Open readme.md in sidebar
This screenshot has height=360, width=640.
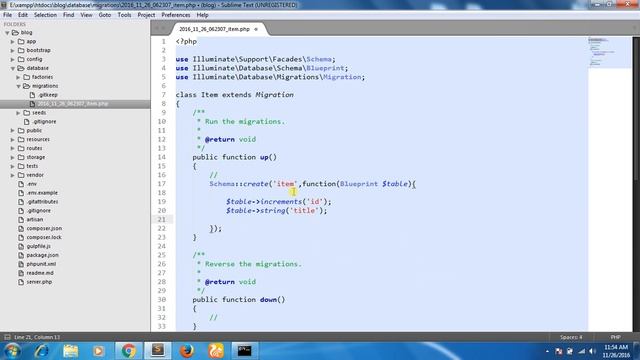(x=40, y=273)
